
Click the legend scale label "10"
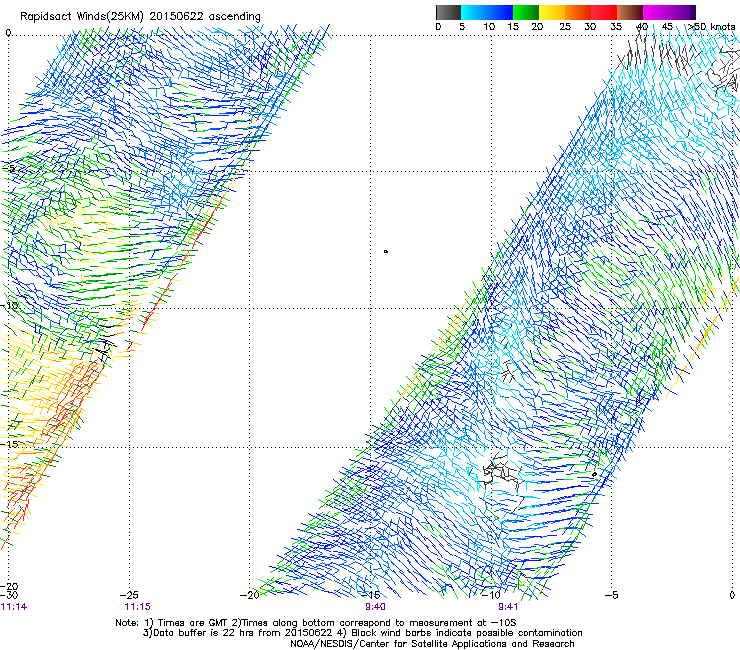[489, 26]
